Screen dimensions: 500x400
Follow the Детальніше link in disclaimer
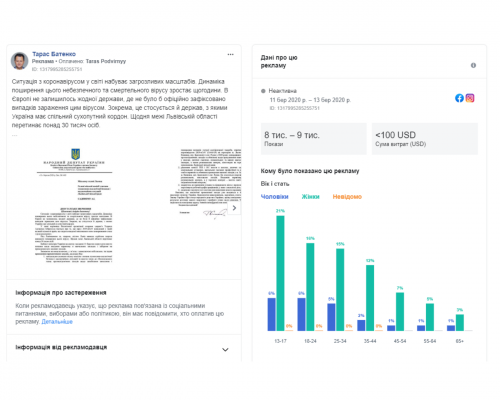[x=57, y=322]
